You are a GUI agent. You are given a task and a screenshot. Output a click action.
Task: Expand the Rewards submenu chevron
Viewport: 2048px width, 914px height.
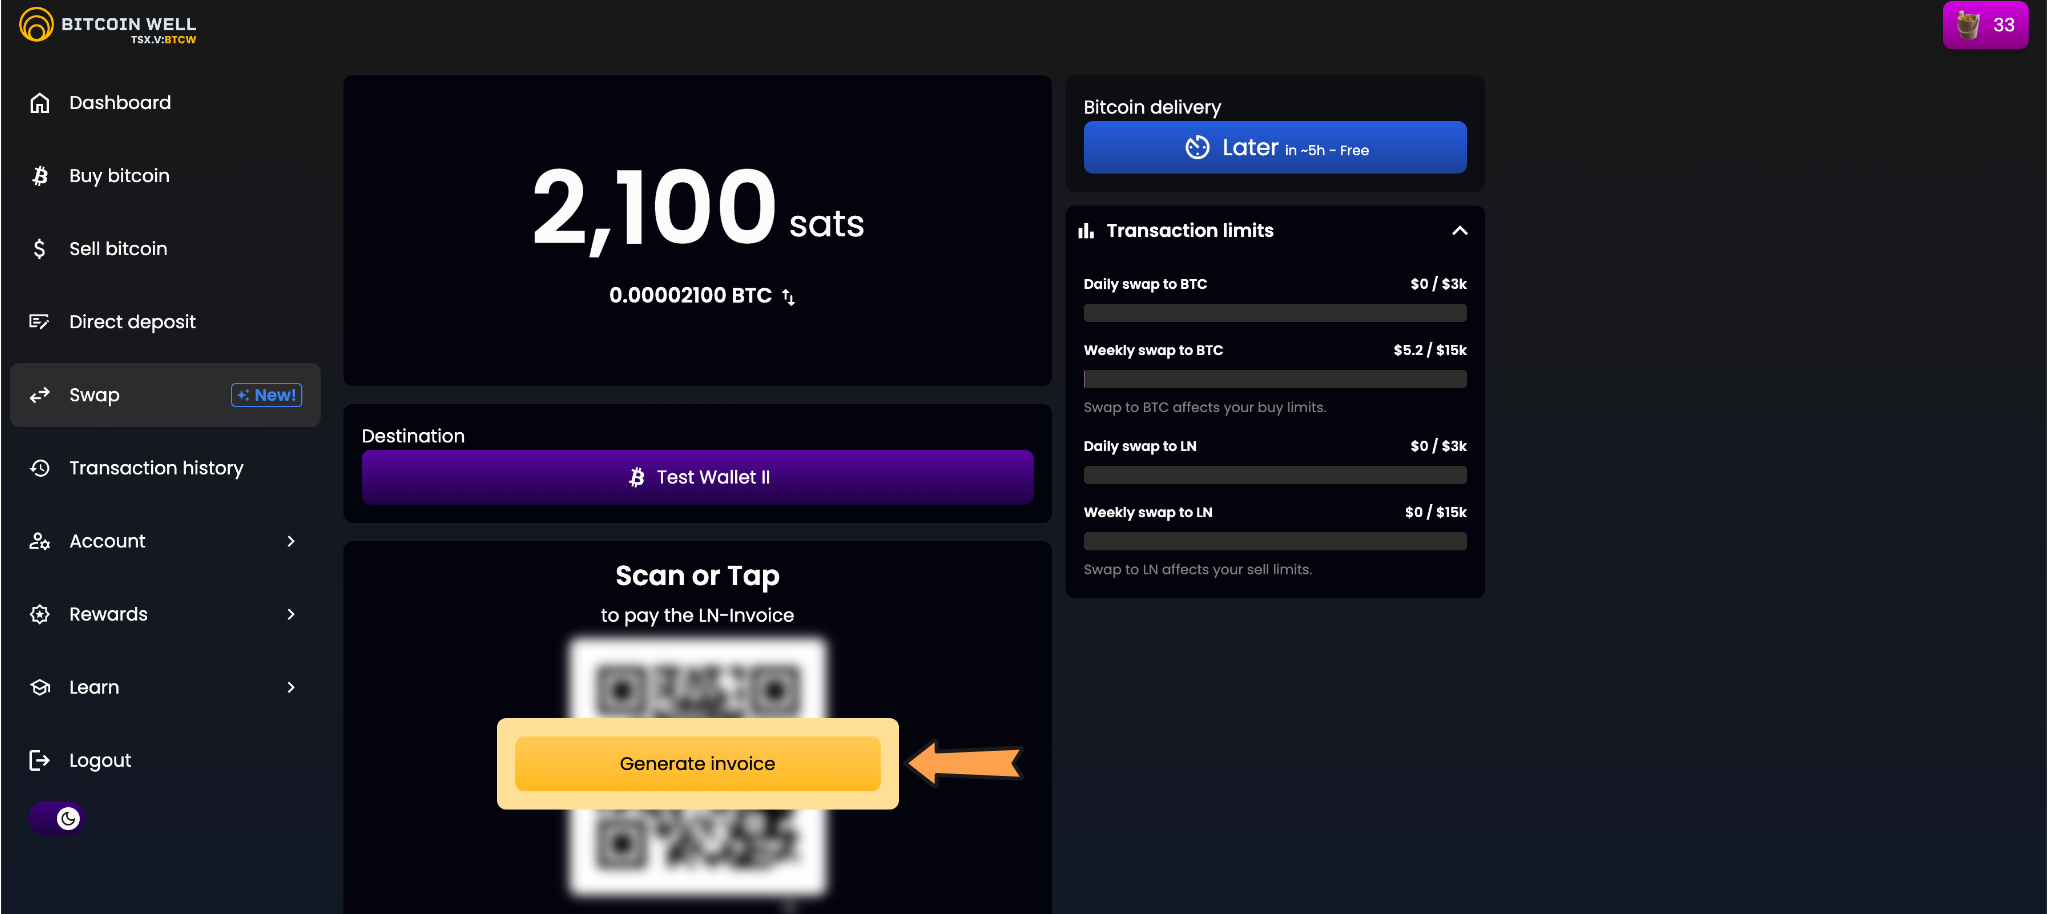pyautogui.click(x=291, y=614)
